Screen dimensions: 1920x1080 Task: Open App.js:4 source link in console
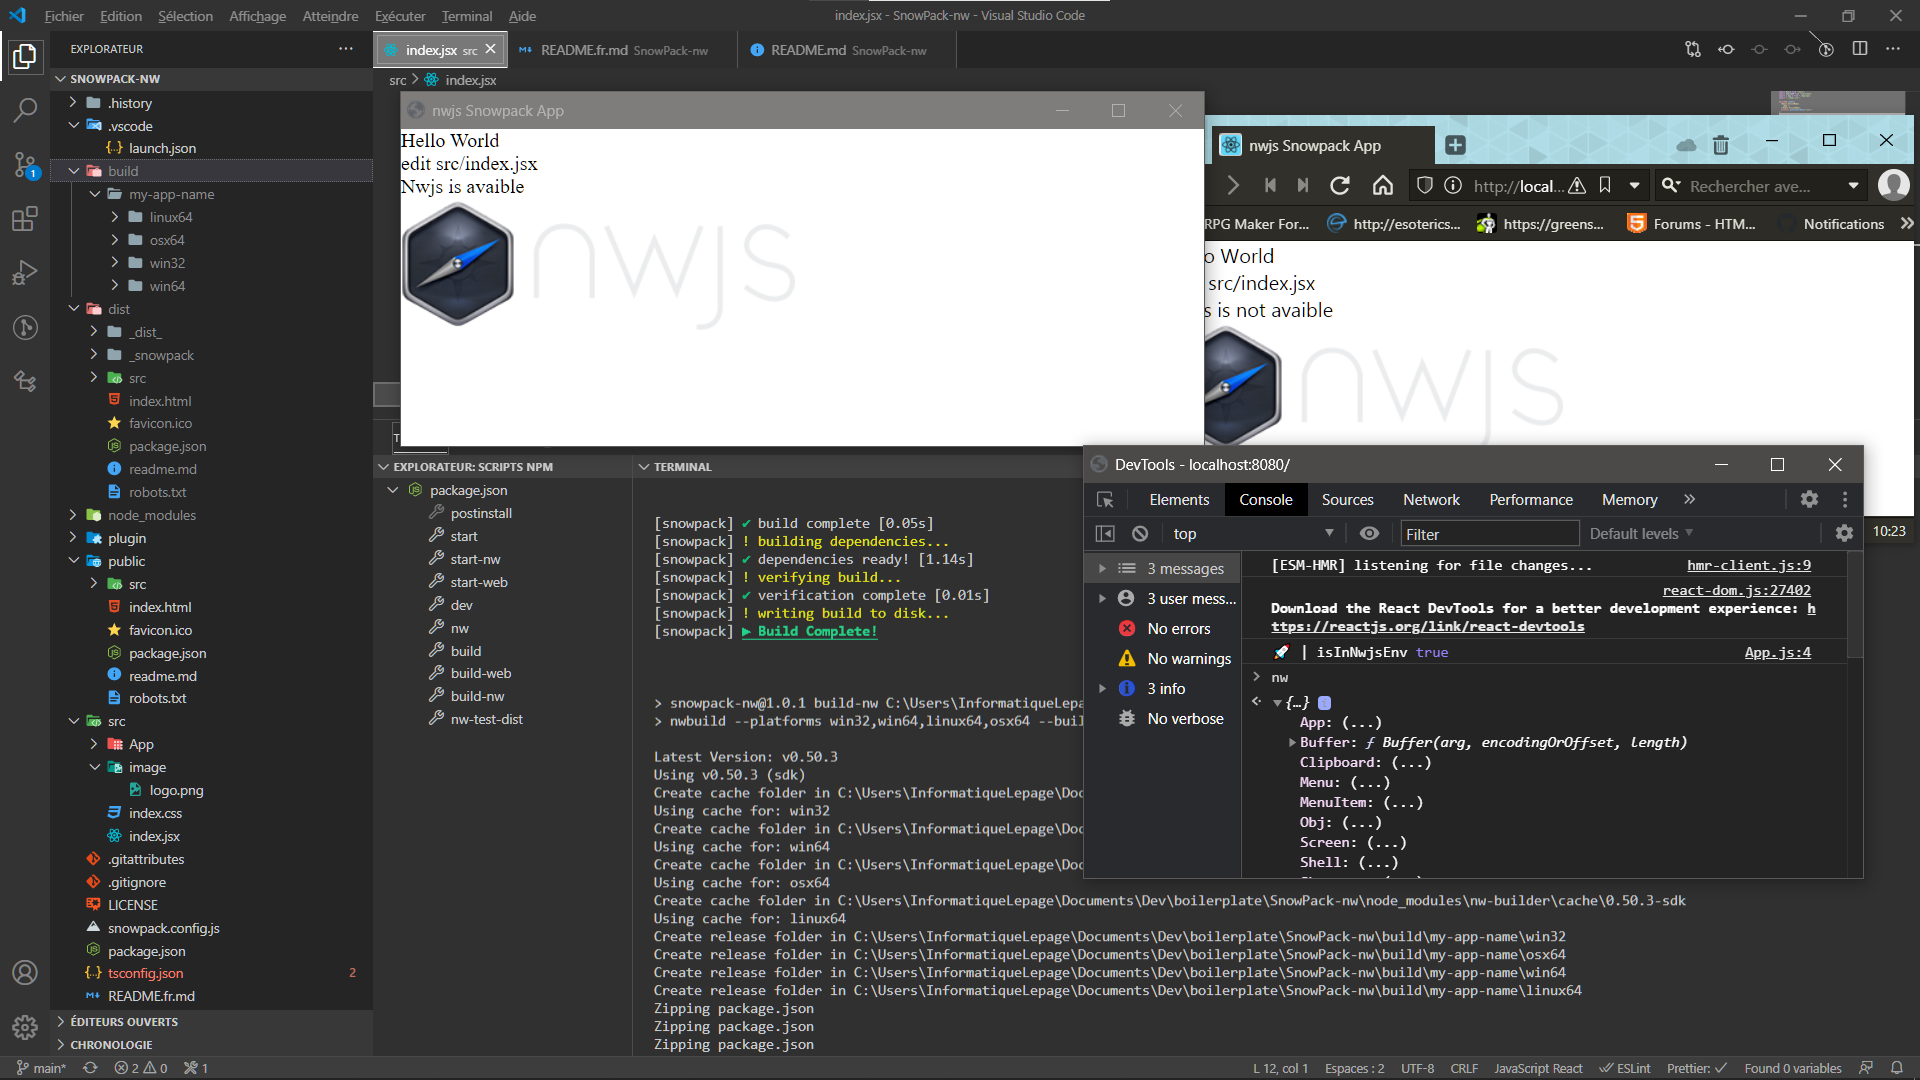coord(1777,653)
